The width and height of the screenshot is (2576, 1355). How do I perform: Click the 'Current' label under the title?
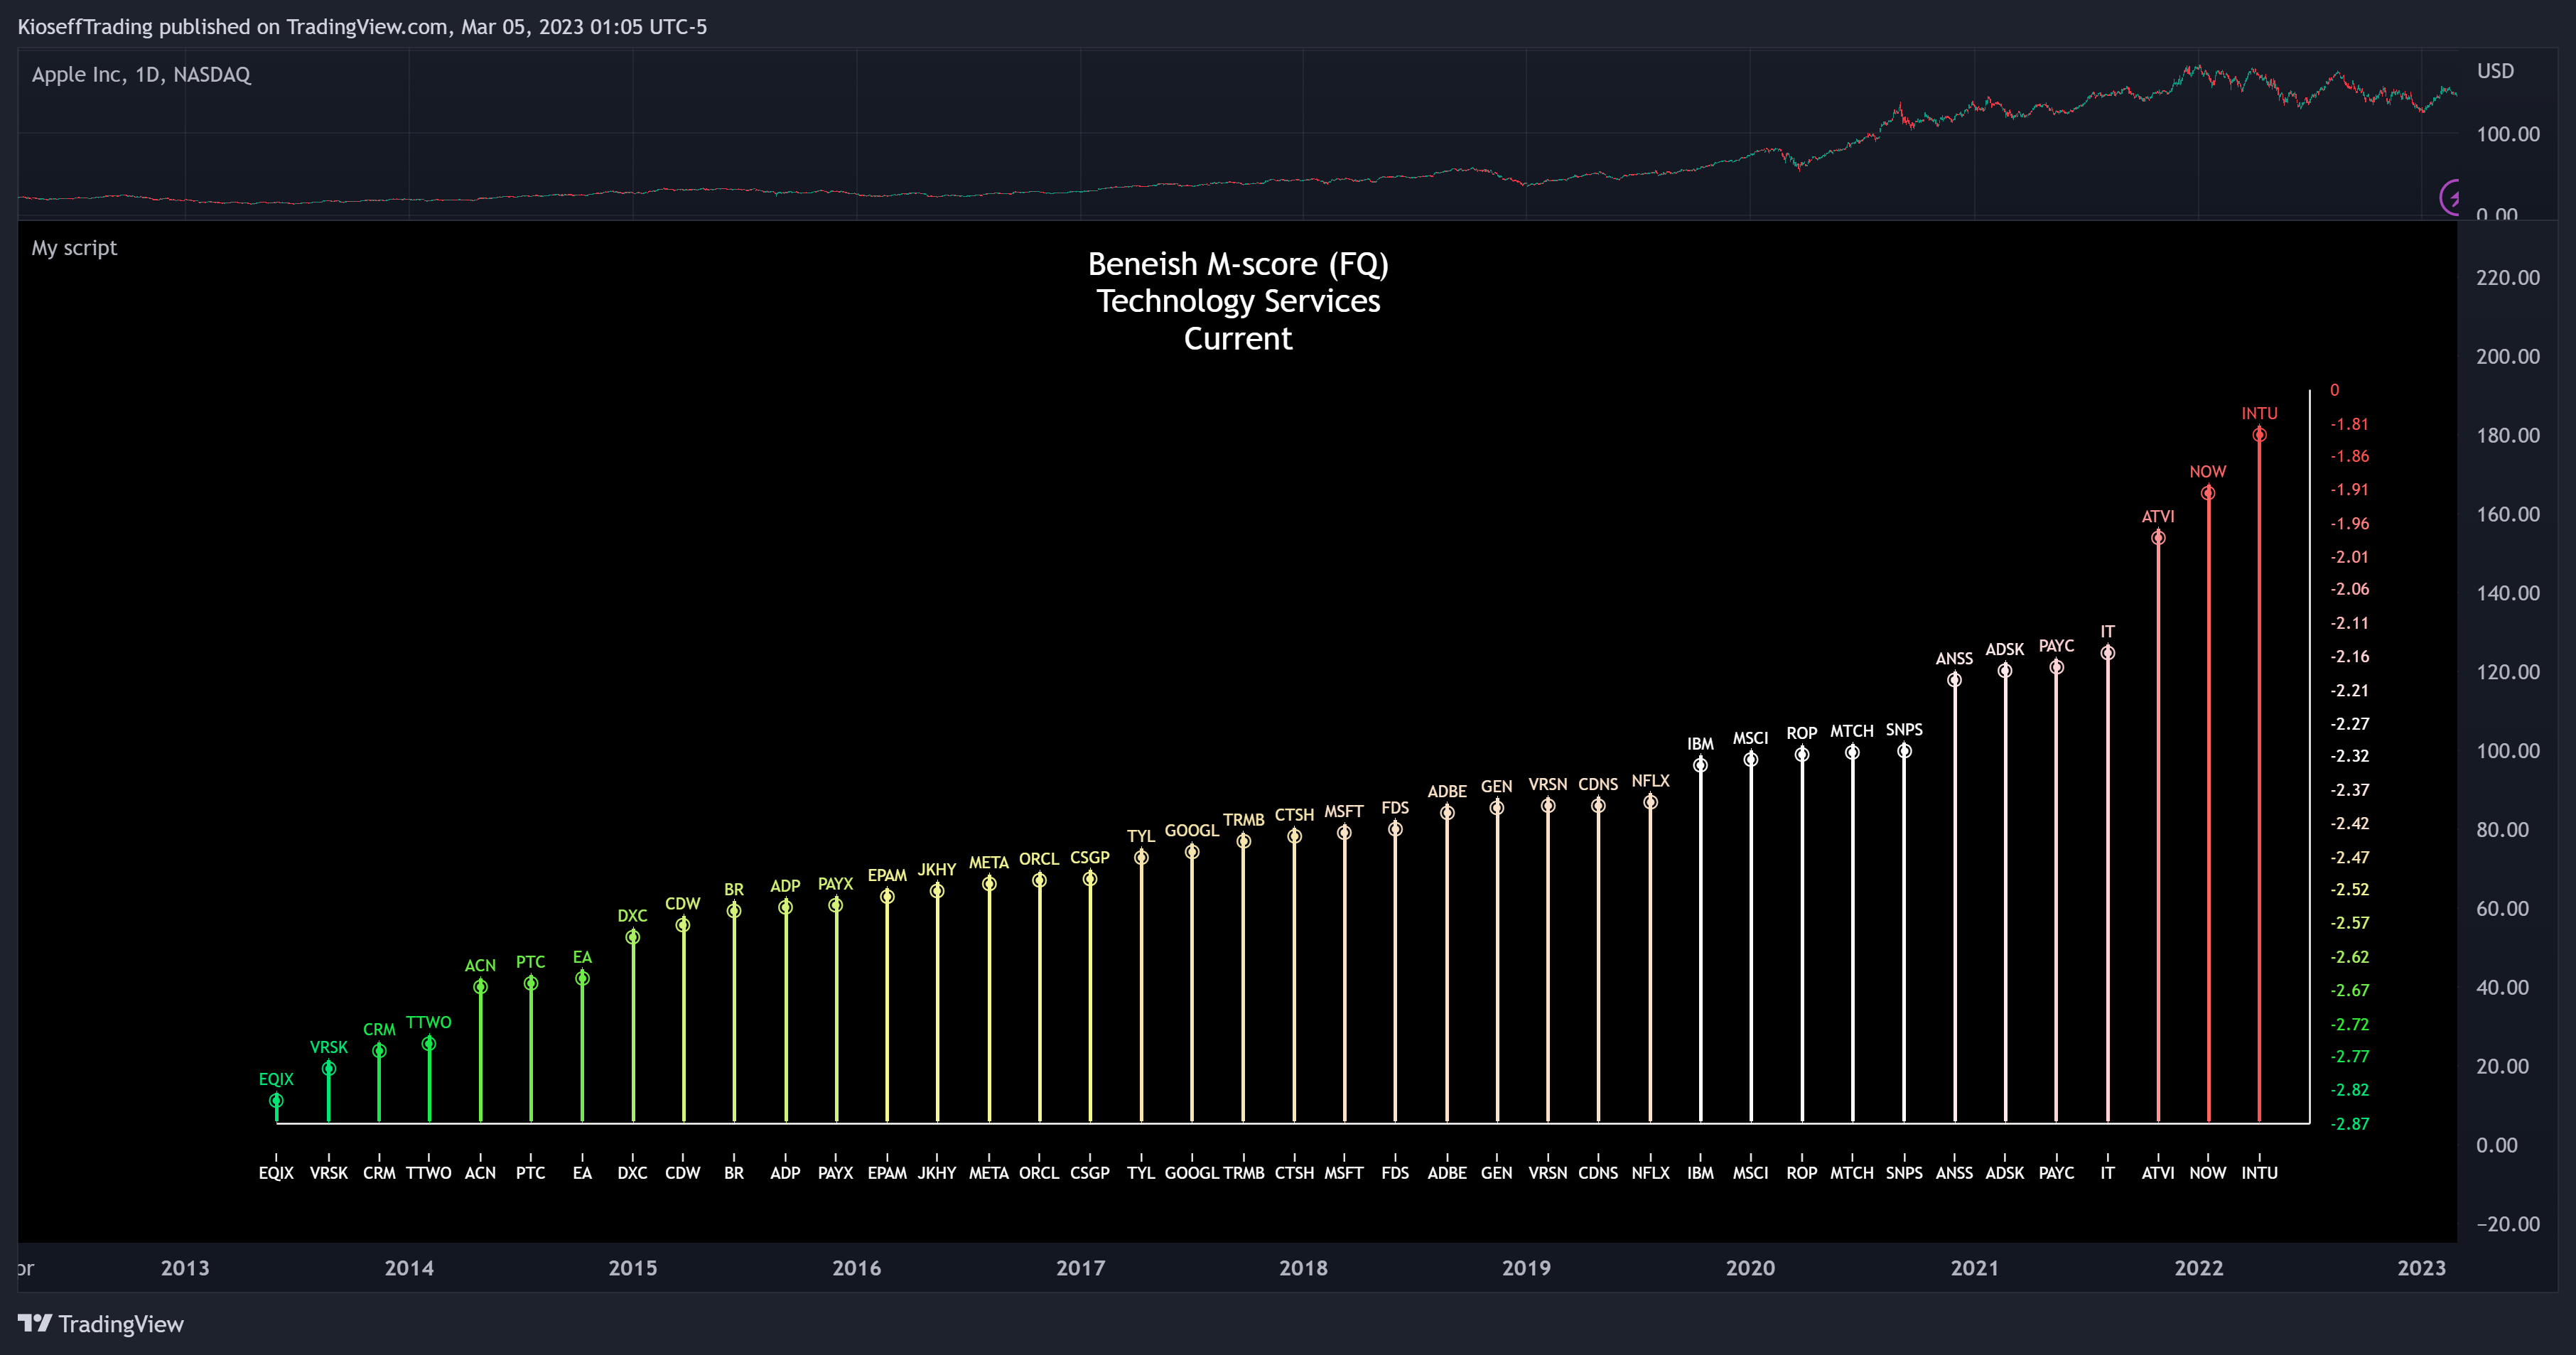pos(1238,339)
